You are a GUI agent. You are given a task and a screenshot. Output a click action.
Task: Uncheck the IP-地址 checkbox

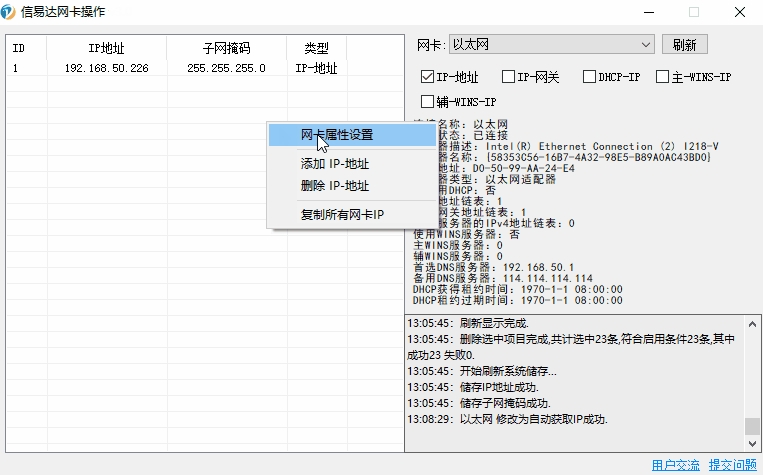[x=428, y=77]
